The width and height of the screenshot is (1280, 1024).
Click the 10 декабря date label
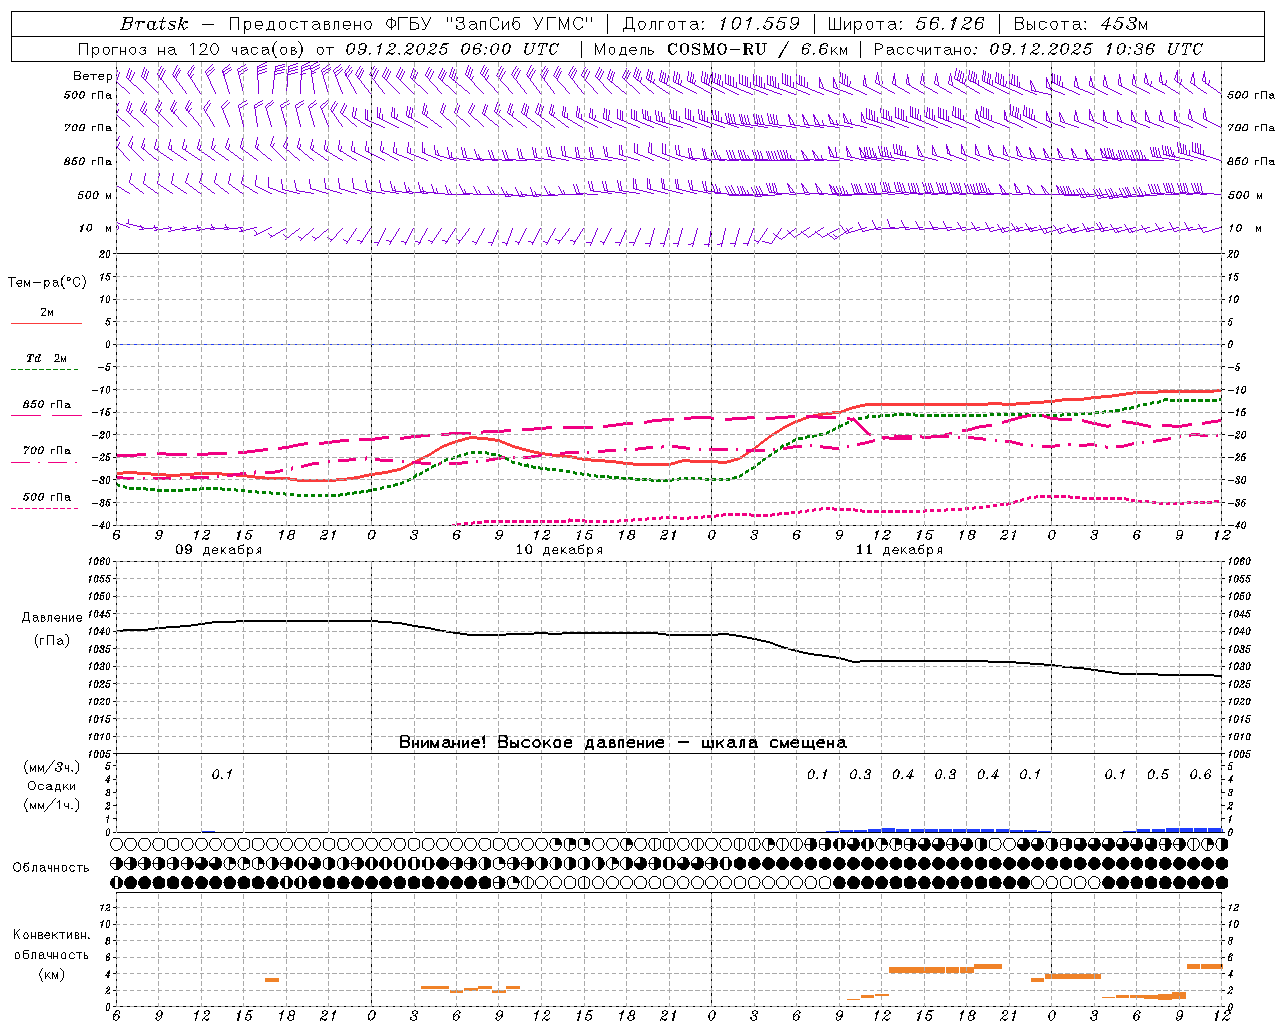point(559,550)
